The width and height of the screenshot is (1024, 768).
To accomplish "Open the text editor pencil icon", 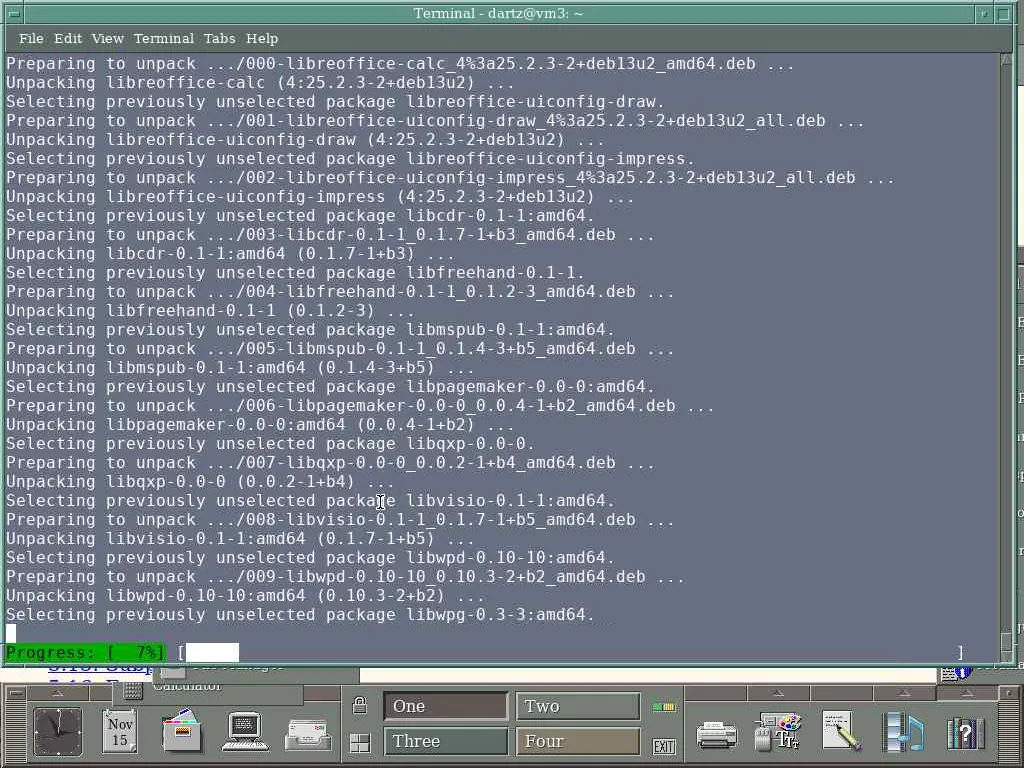I will [840, 731].
